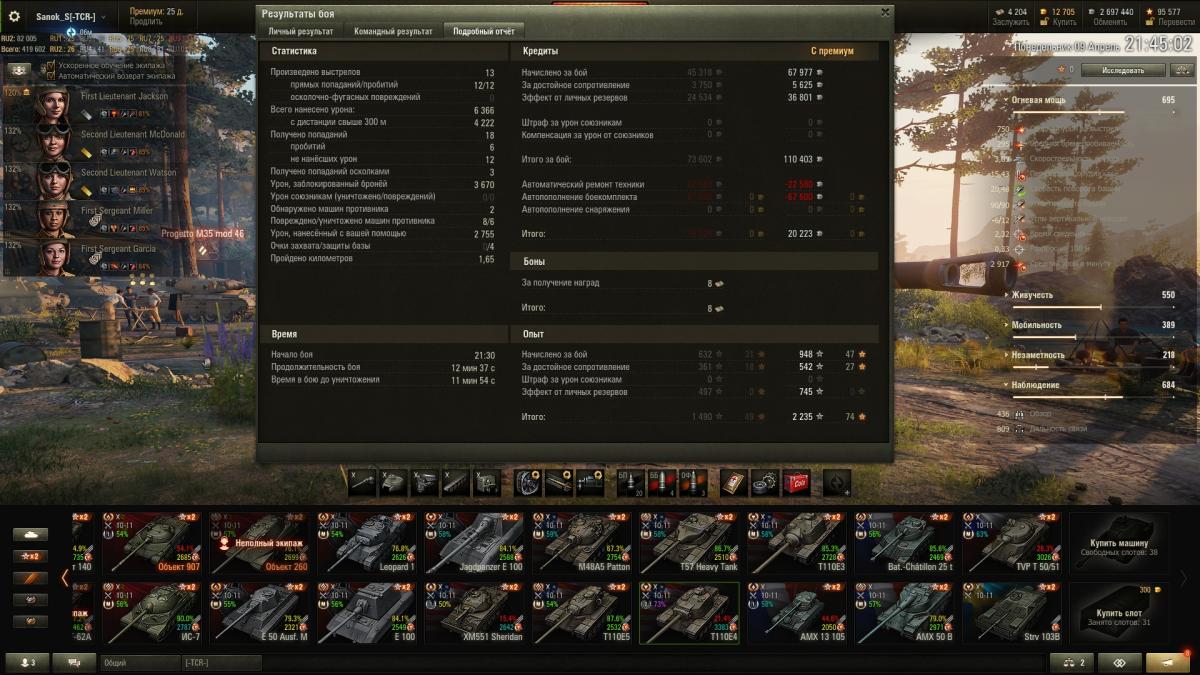The height and width of the screenshot is (675, 1200).
Task: Click Обменять under the 2 697 440 credits balance
Action: [1111, 22]
